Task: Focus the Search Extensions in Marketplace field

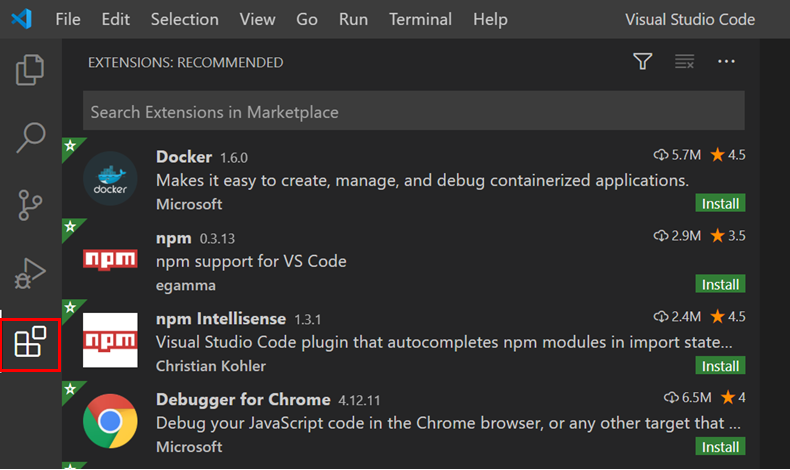Action: (414, 111)
